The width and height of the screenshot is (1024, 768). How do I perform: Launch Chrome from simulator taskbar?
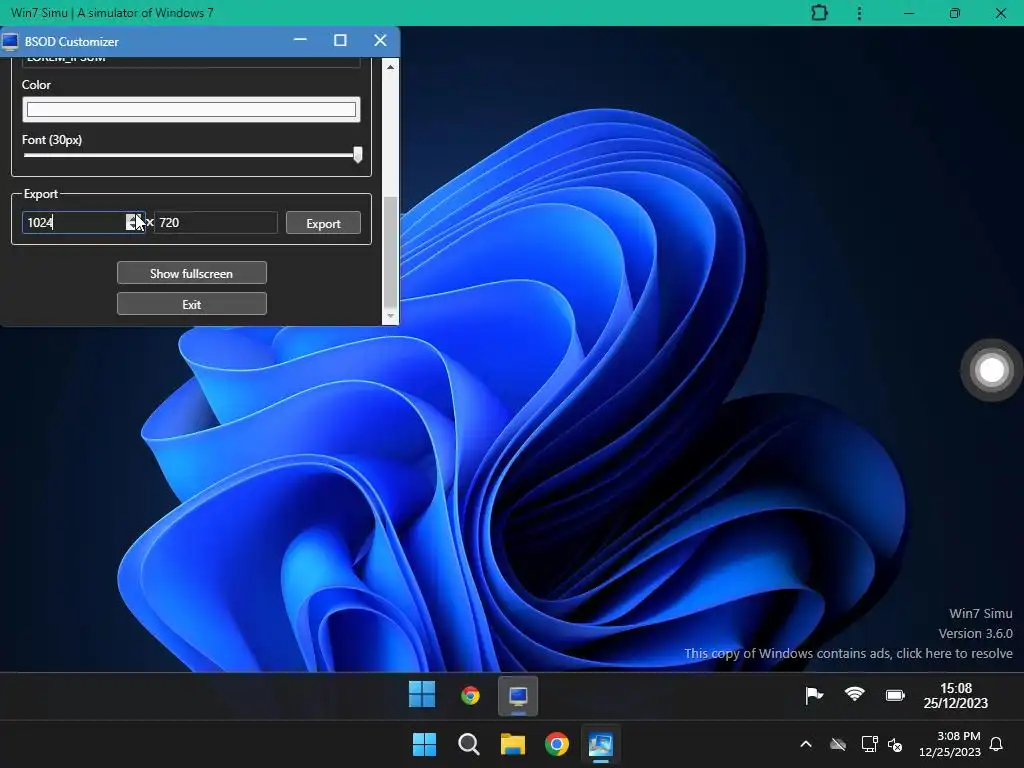click(470, 696)
